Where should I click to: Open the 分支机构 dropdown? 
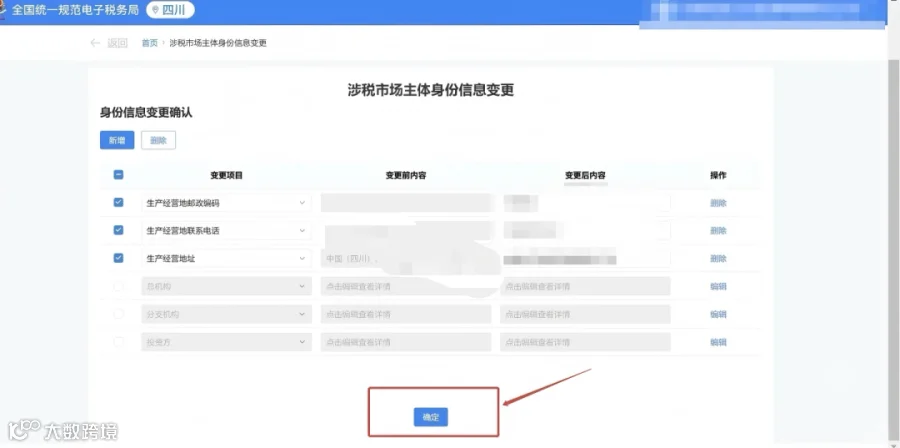coord(227,314)
